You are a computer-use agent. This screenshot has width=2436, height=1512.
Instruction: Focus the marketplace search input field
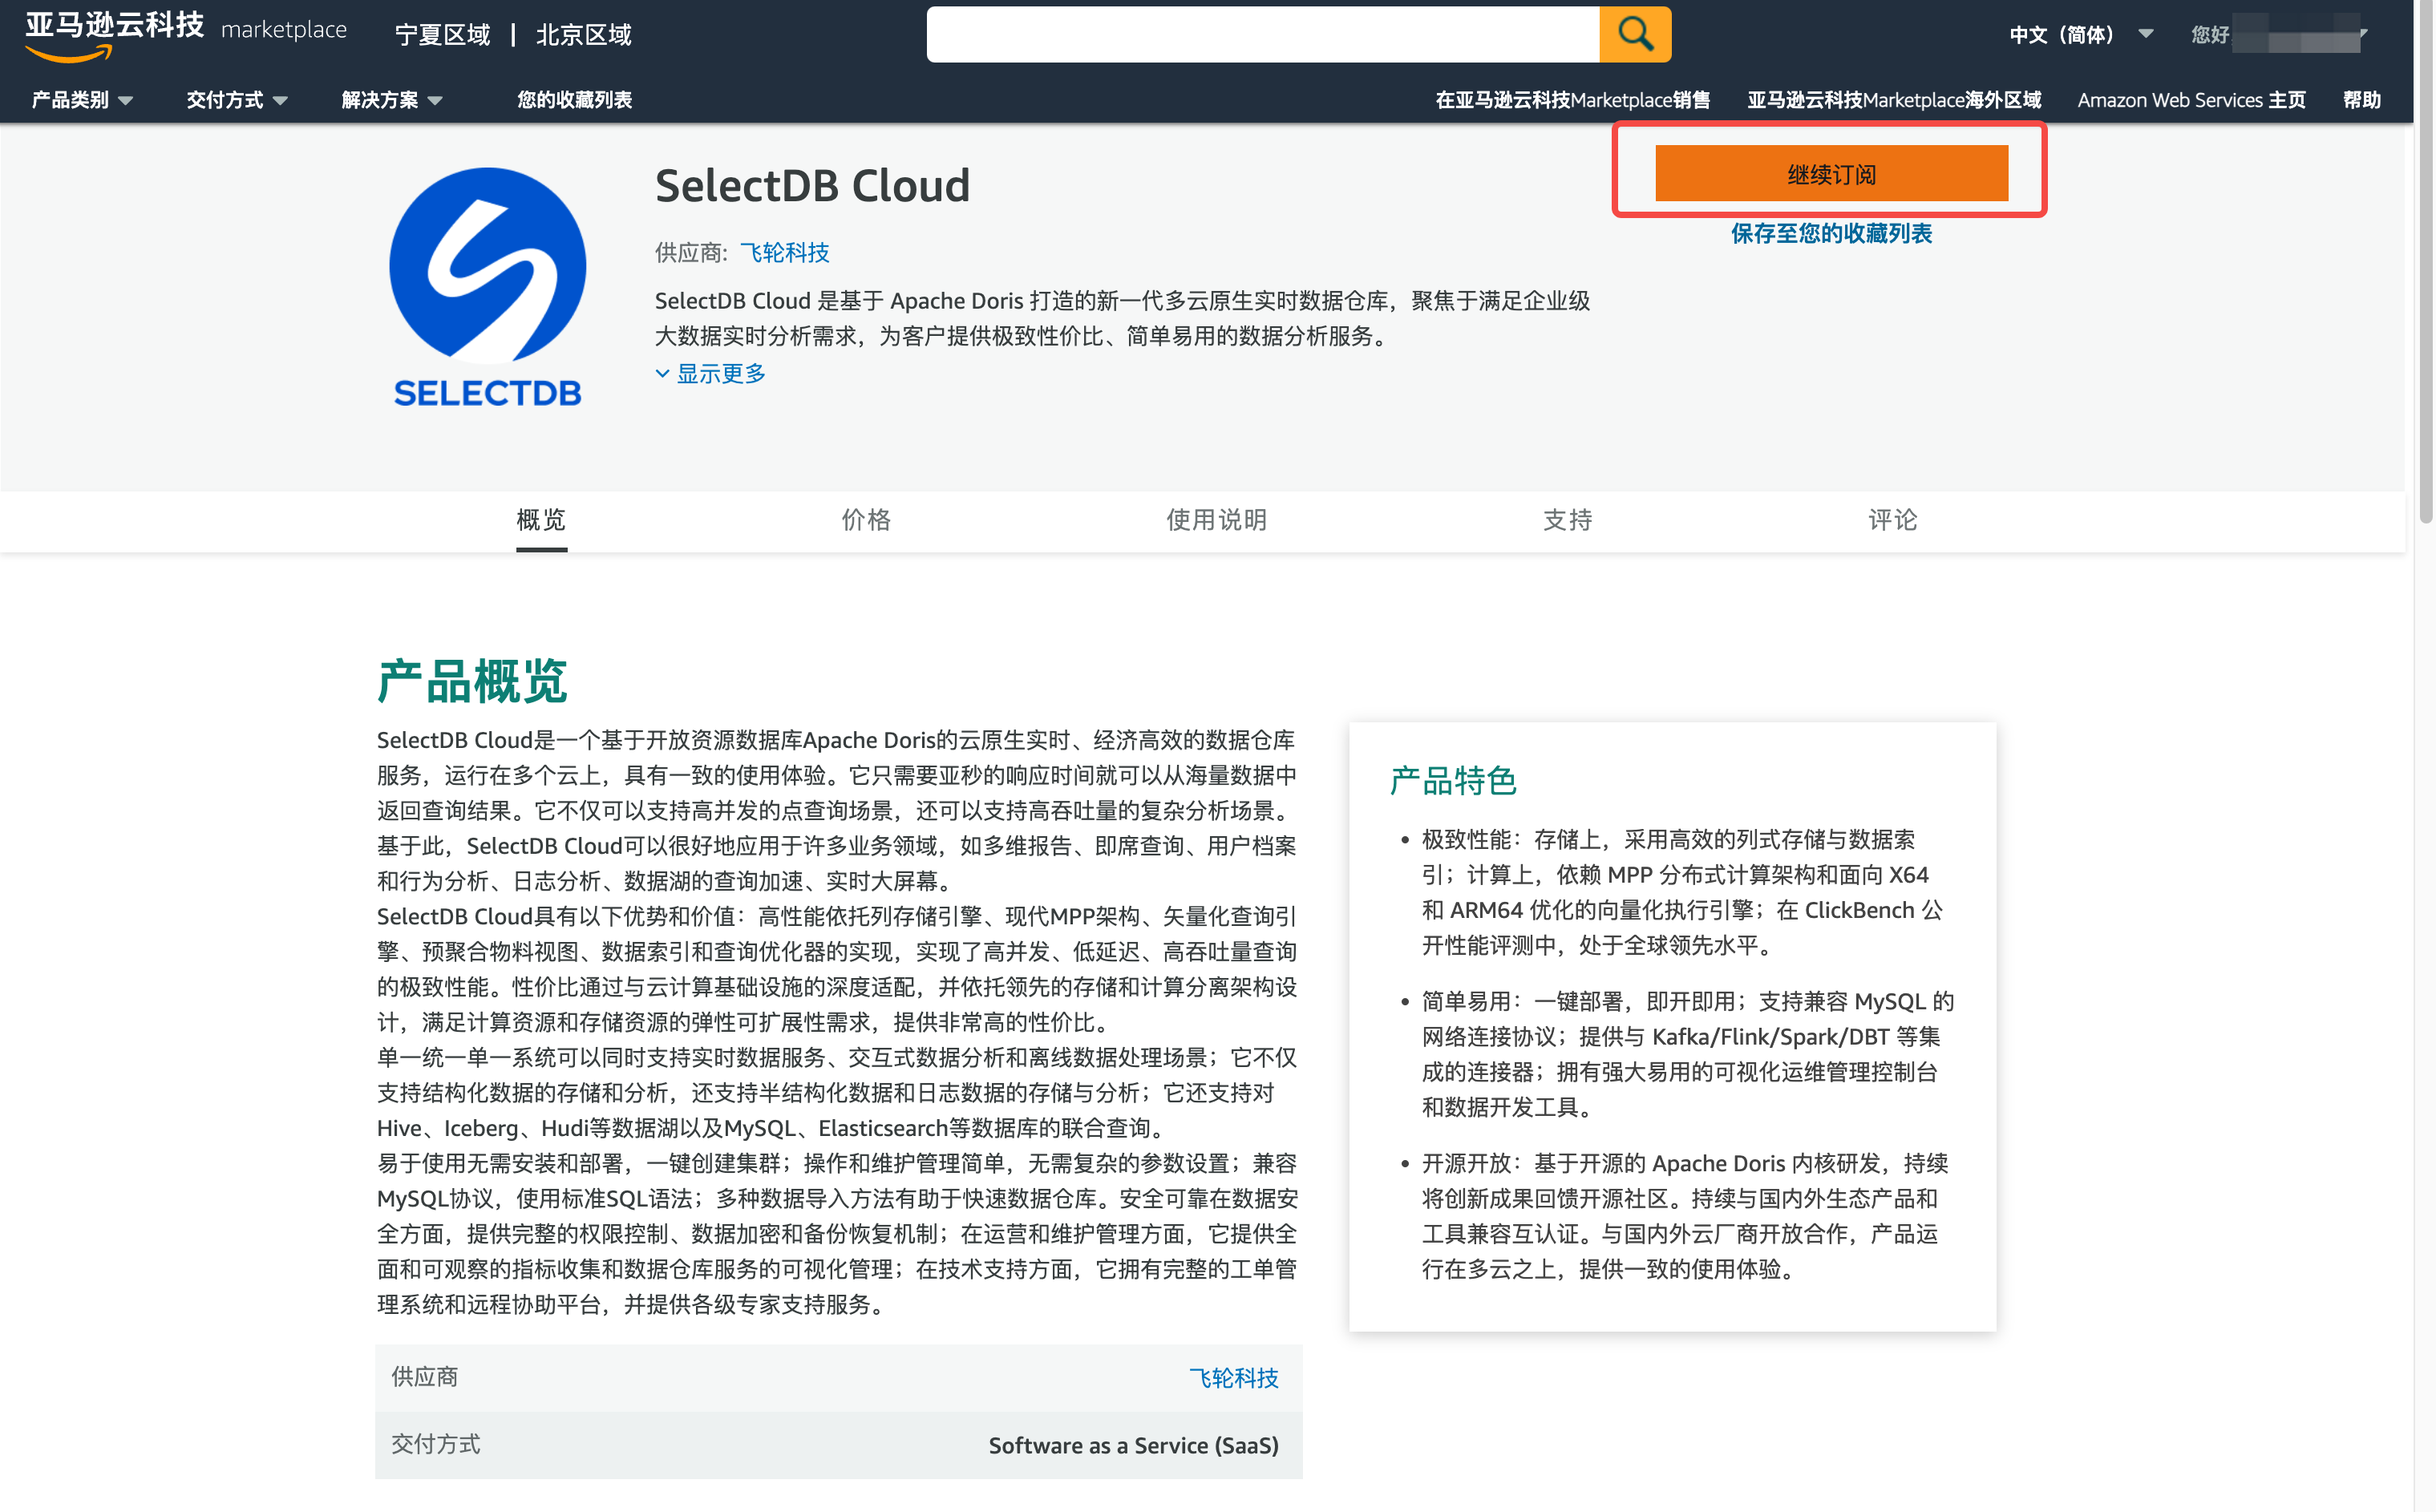point(1263,34)
